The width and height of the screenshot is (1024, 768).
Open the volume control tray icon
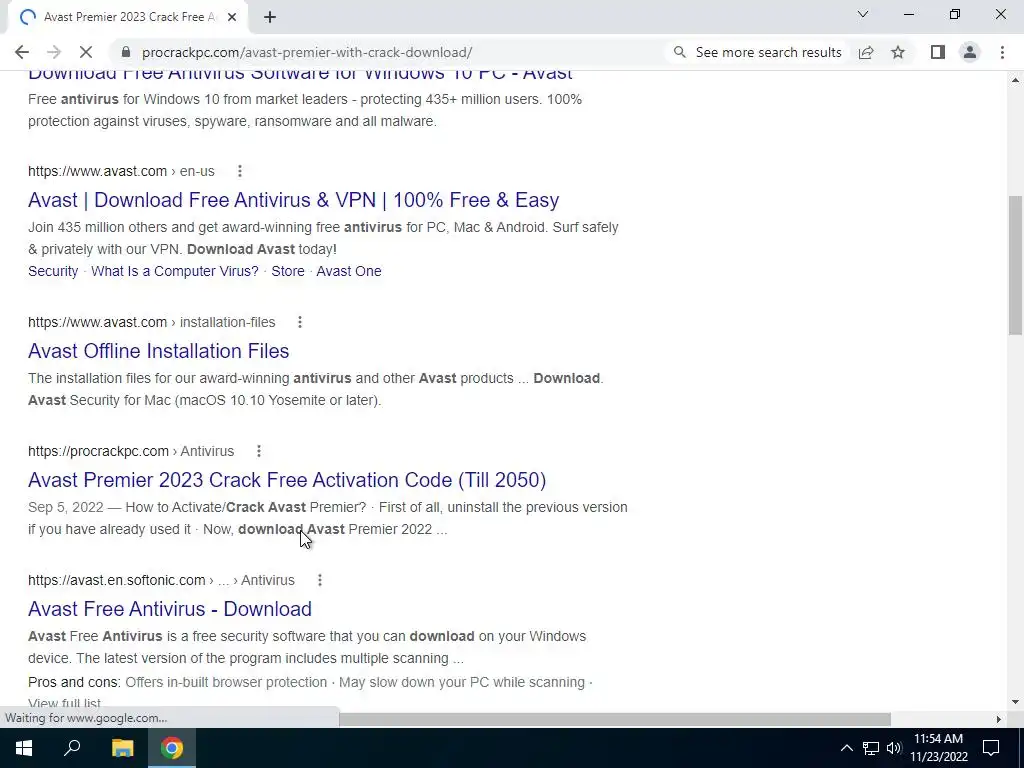[894, 748]
